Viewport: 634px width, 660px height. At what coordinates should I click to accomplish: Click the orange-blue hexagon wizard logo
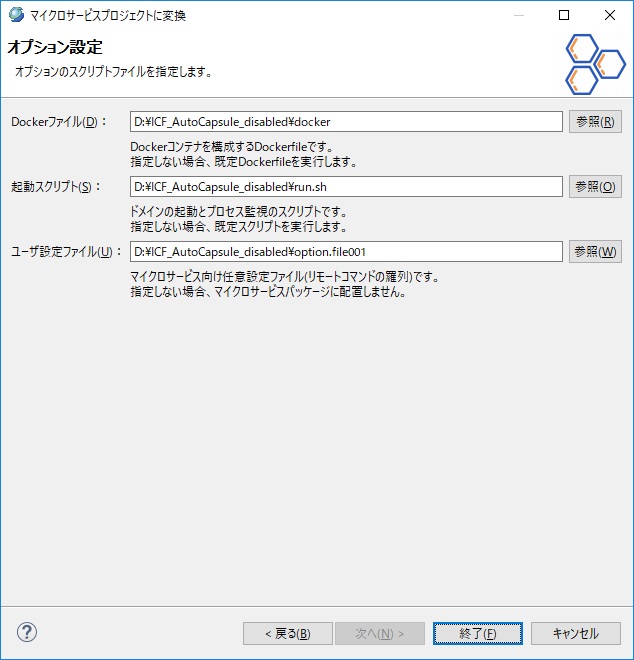click(x=594, y=64)
